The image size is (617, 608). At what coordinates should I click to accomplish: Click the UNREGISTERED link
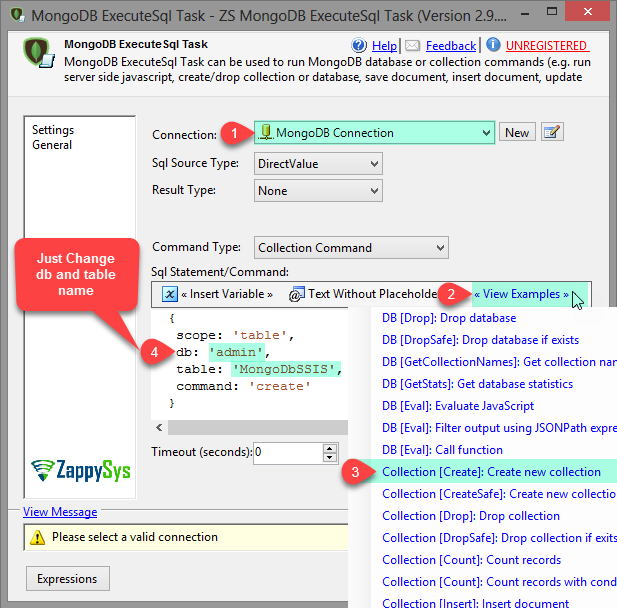547,46
